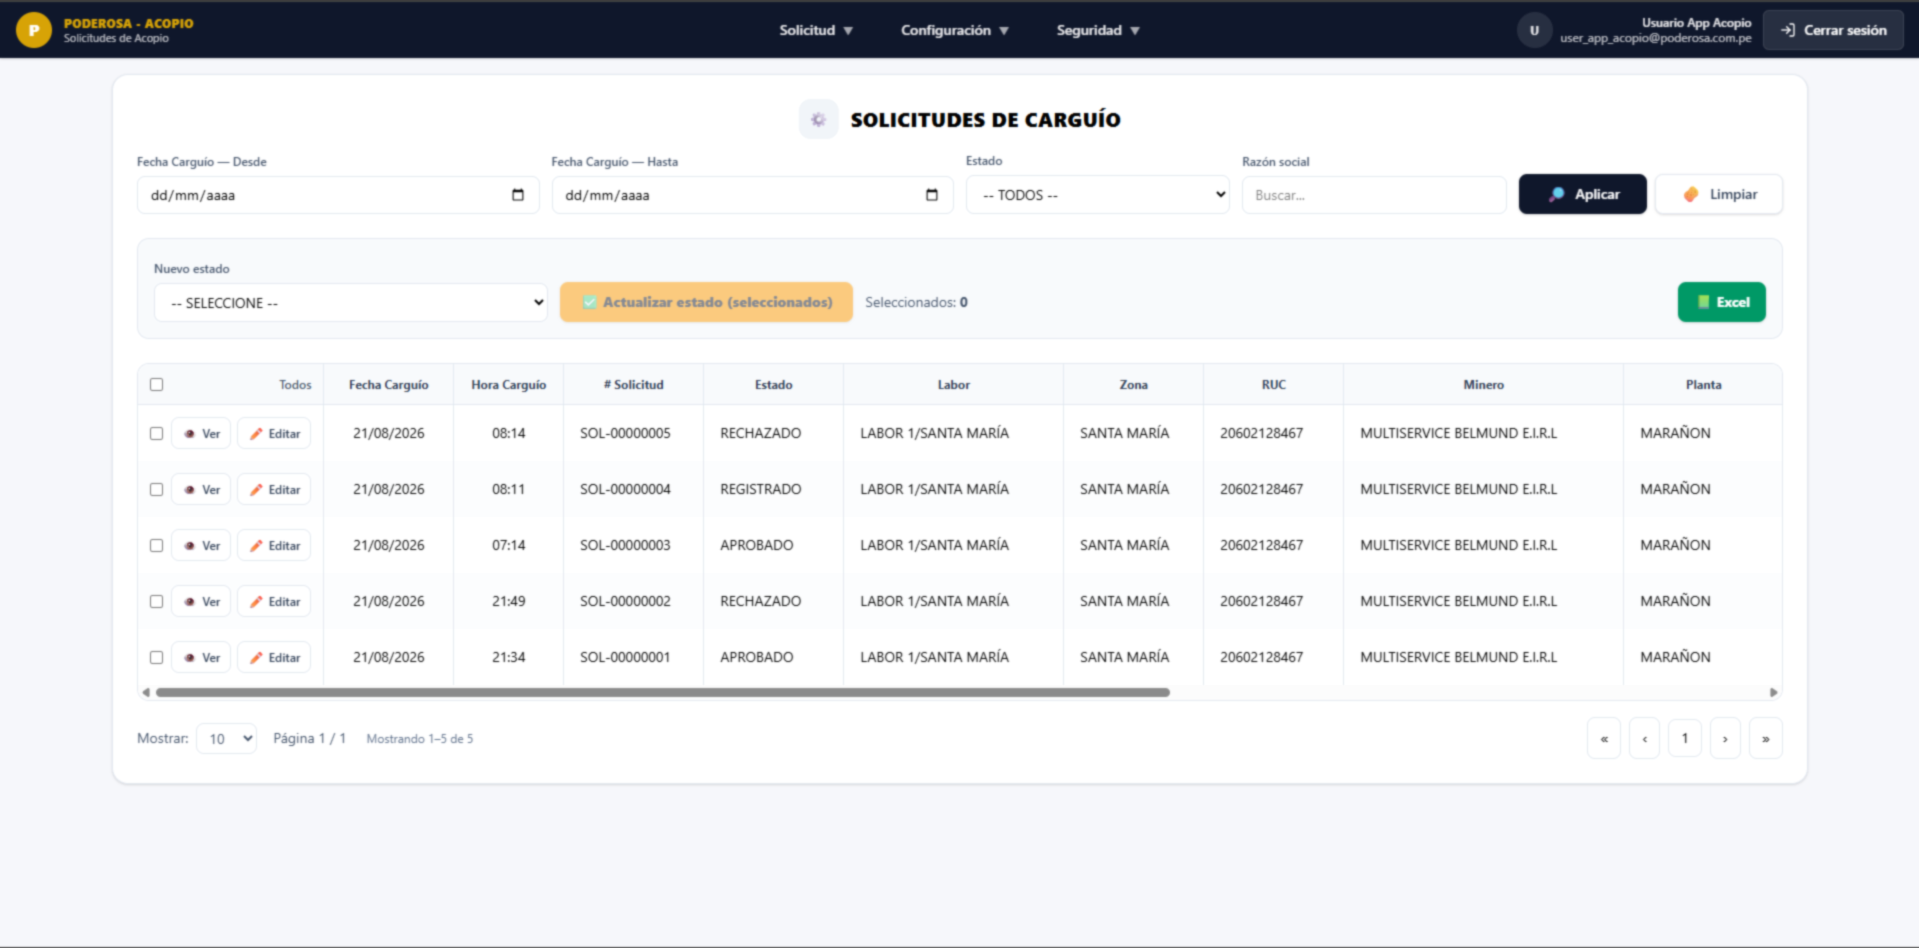Check the row for SOL-00000003
The width and height of the screenshot is (1919, 948).
point(156,545)
